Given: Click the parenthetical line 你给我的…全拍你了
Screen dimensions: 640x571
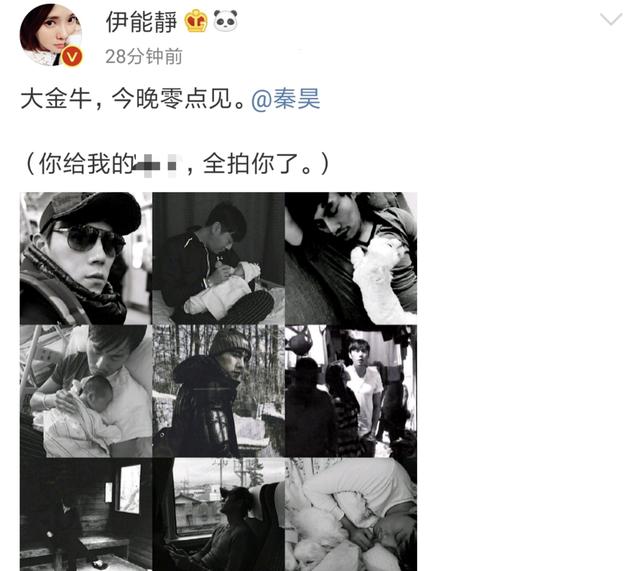Looking at the screenshot, I should coord(176,164).
